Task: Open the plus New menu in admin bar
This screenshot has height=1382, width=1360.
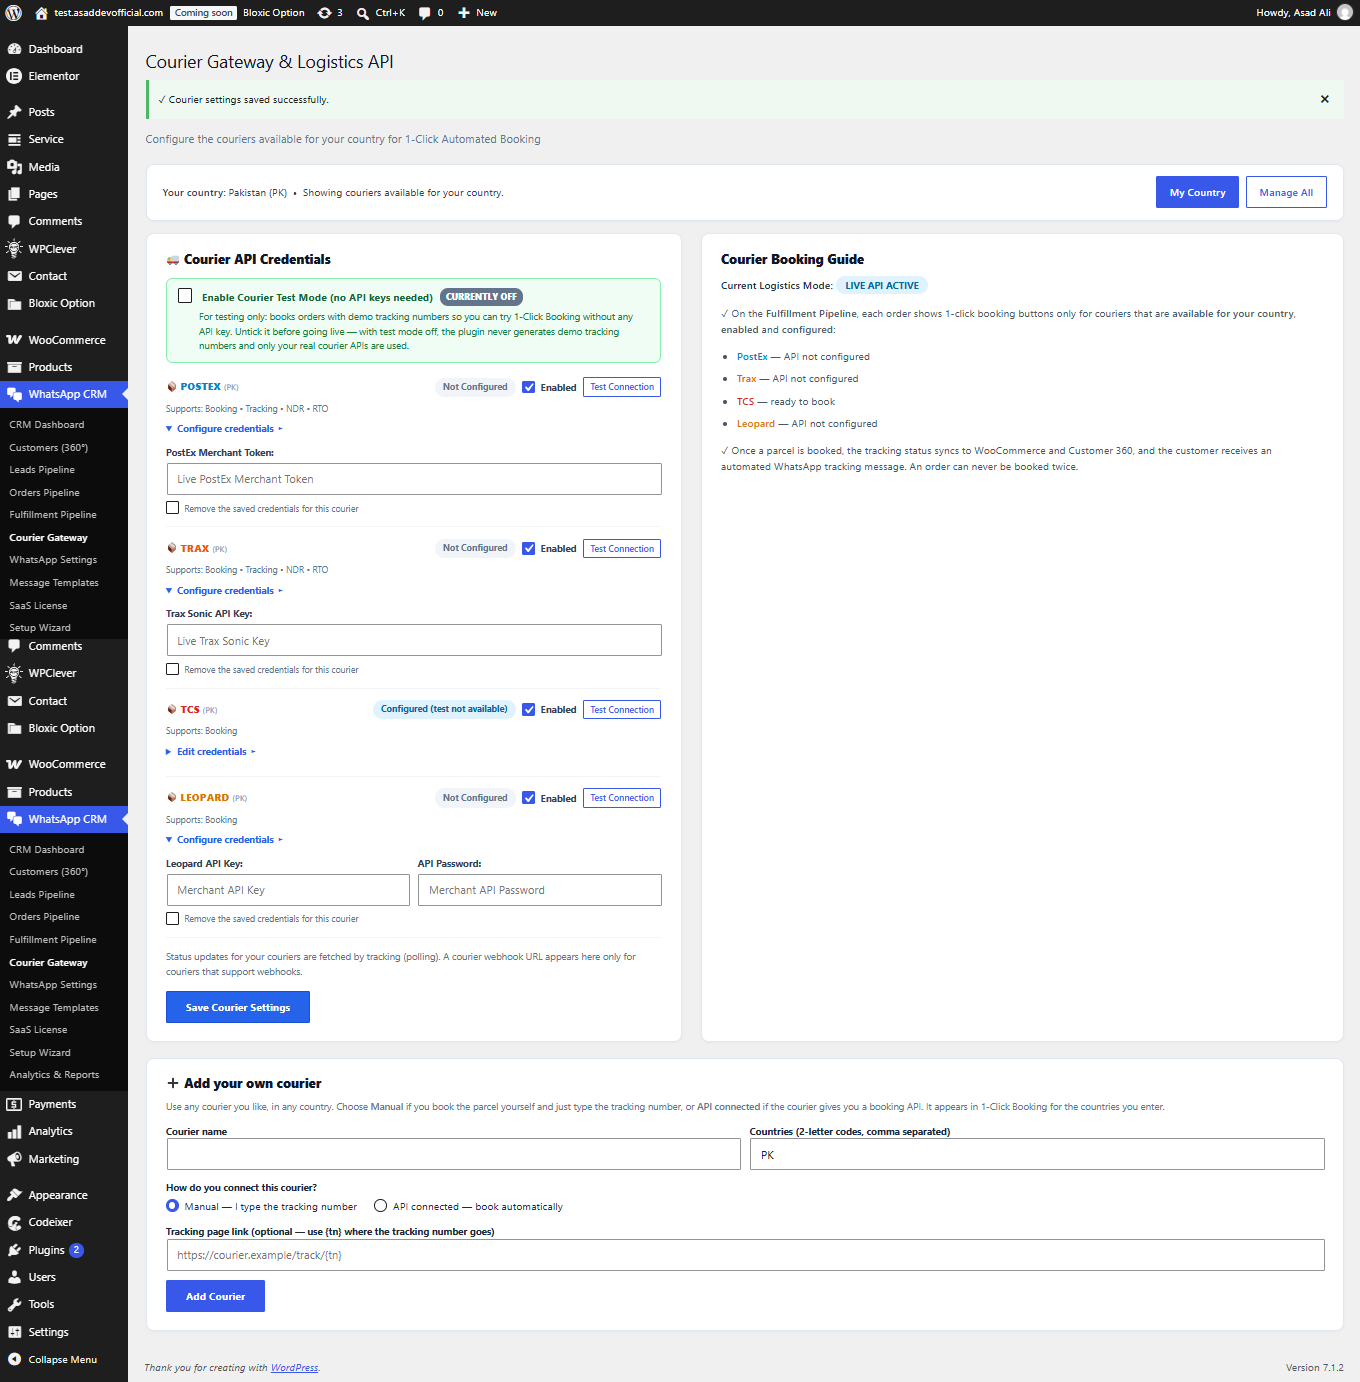Action: pos(477,13)
